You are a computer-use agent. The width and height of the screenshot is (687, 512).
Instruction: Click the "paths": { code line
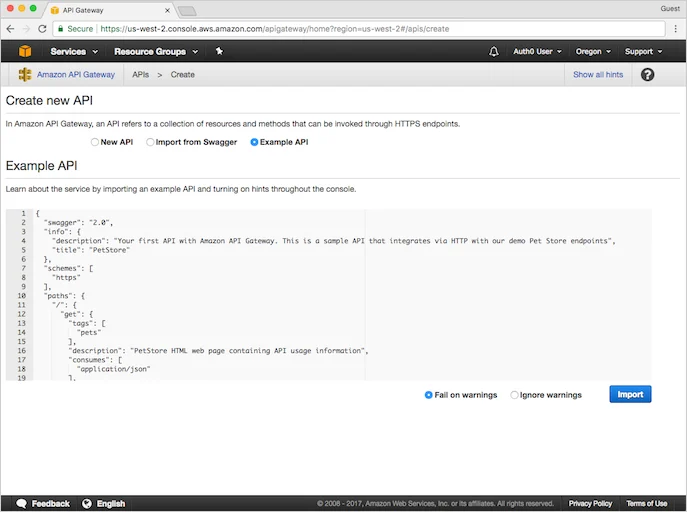coord(64,296)
